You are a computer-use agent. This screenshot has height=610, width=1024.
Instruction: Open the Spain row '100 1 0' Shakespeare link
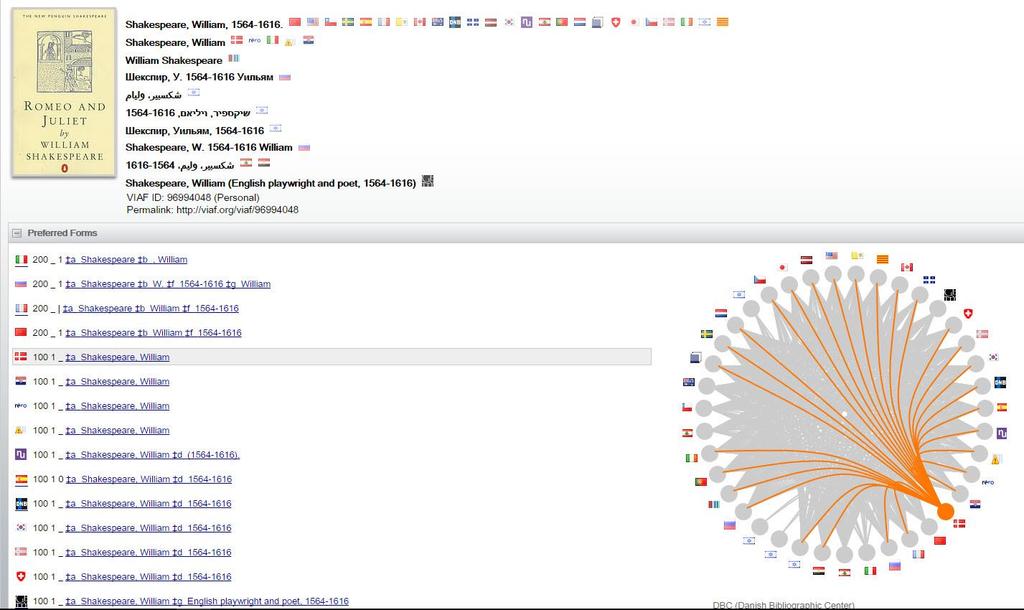(149, 479)
